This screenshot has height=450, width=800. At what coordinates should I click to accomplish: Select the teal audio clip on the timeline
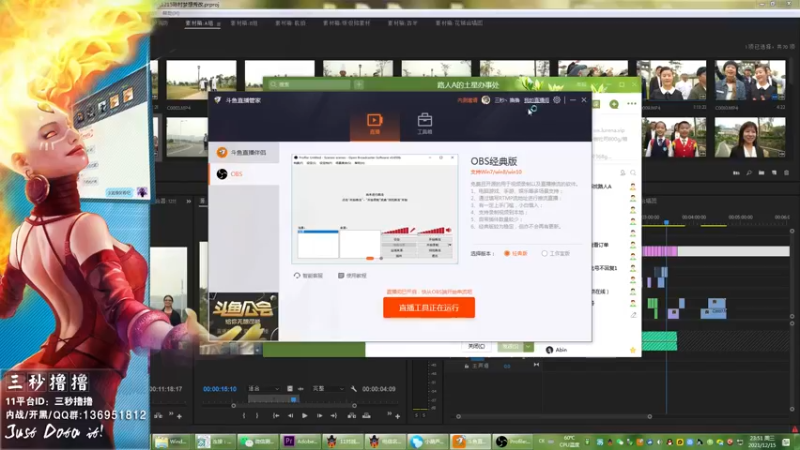pyautogui.click(x=659, y=341)
